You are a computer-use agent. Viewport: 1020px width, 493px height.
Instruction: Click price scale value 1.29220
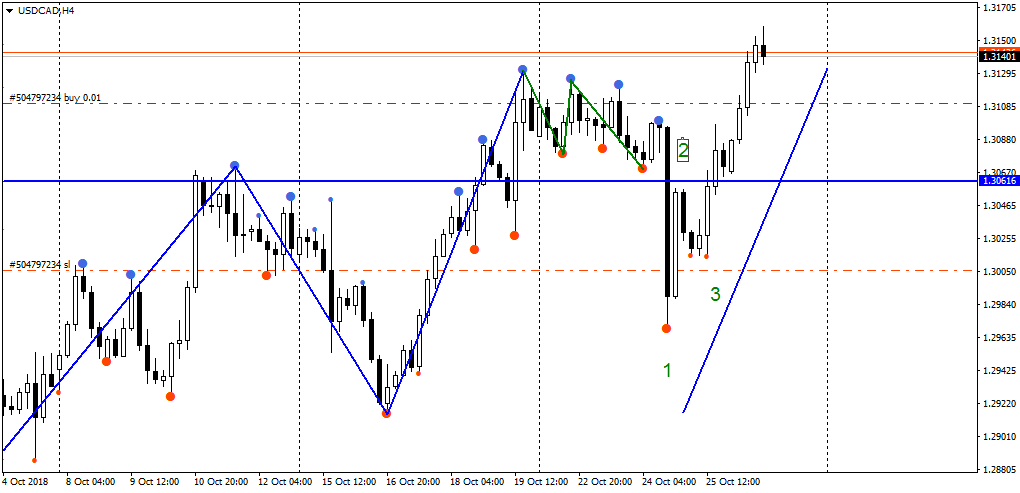pyautogui.click(x=1000, y=403)
